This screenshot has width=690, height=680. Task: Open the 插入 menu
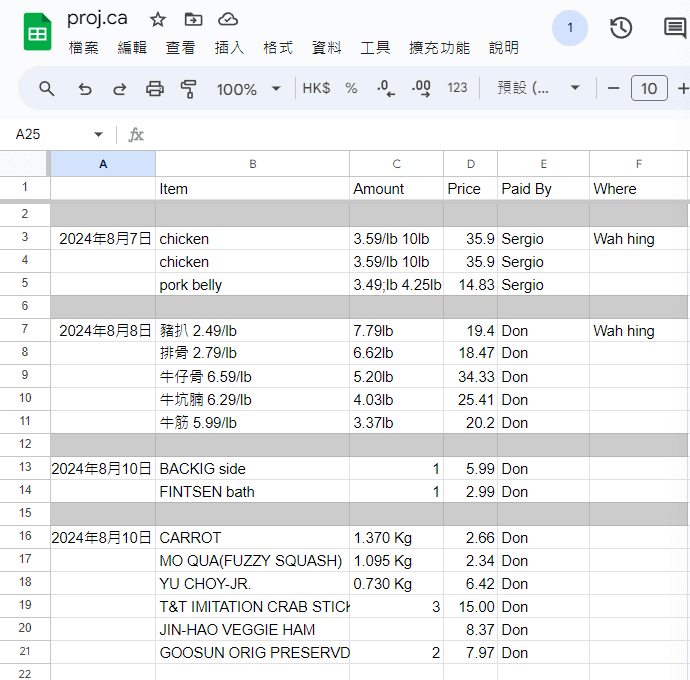point(229,48)
